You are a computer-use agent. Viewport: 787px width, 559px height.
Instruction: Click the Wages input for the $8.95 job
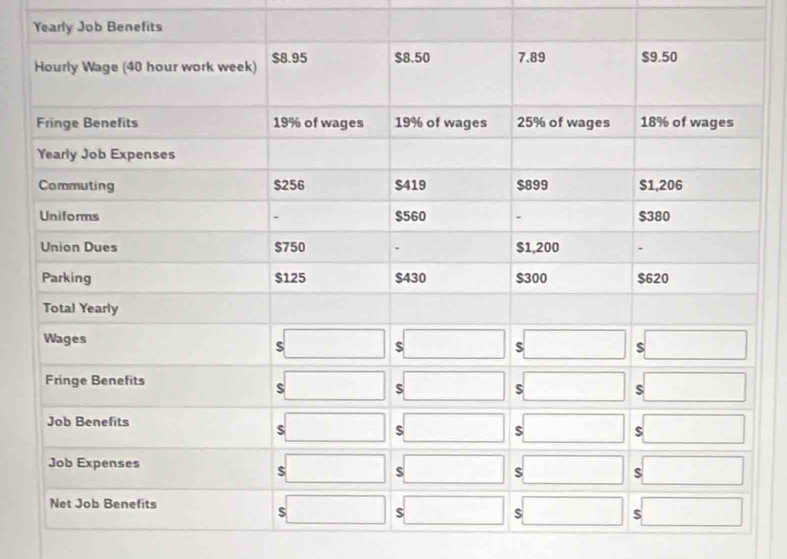(x=336, y=345)
